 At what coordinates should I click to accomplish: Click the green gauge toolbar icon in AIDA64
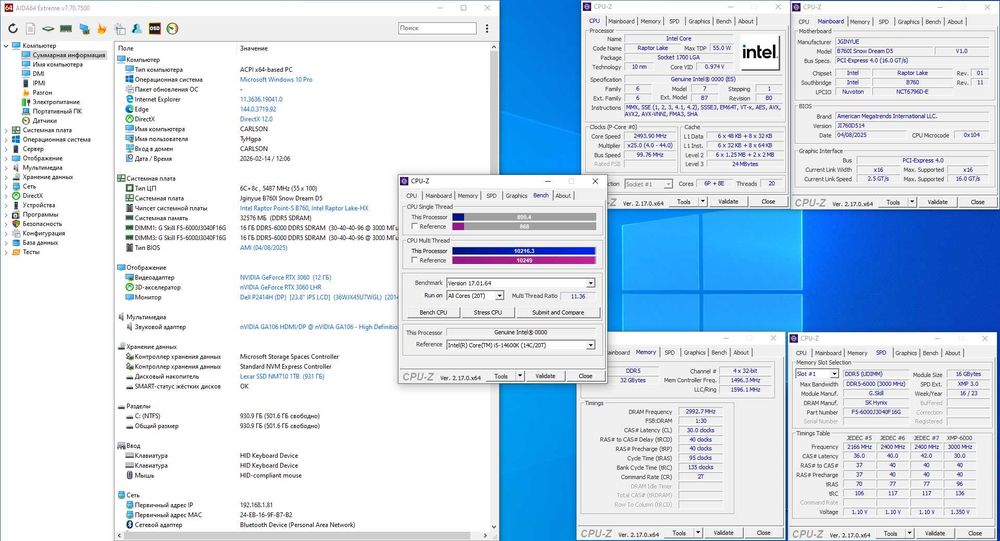pos(172,28)
